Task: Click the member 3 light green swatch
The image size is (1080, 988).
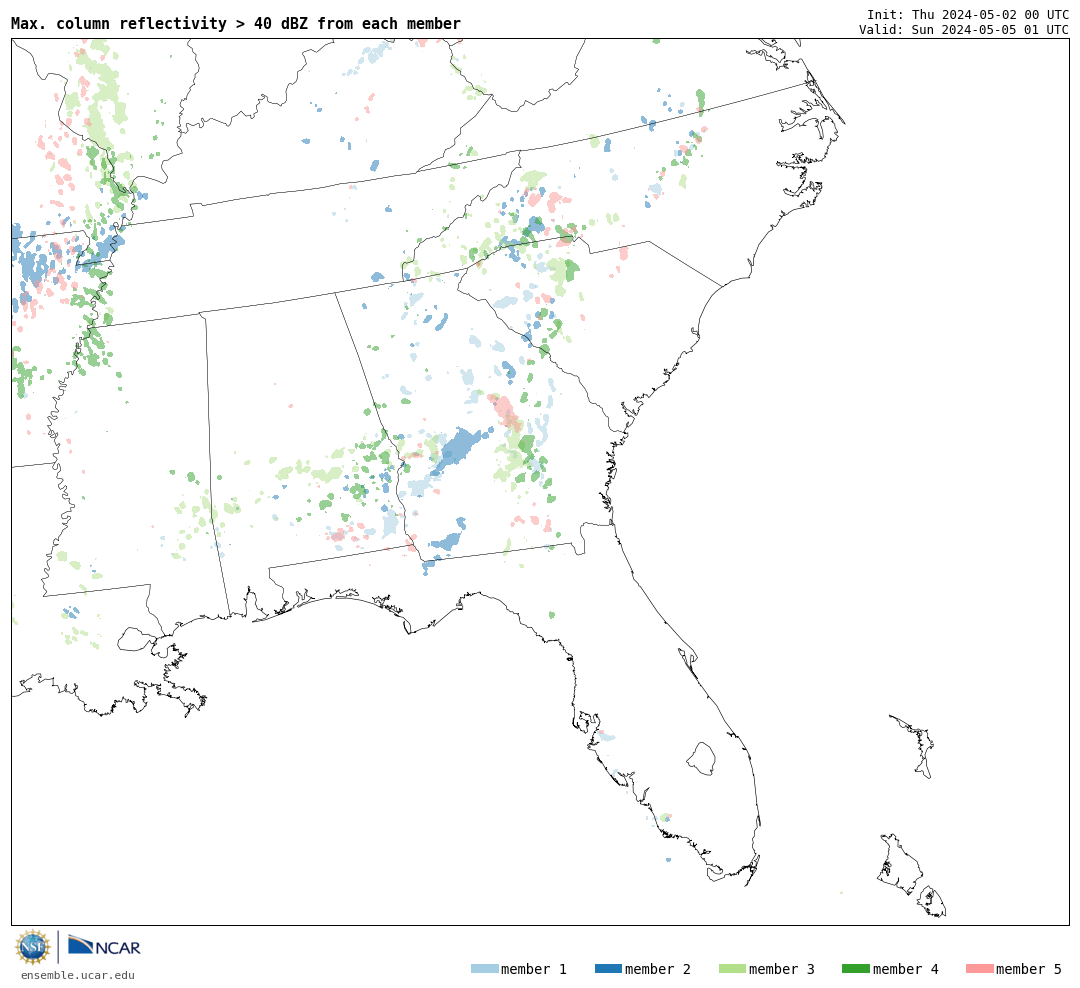Action: click(x=732, y=969)
